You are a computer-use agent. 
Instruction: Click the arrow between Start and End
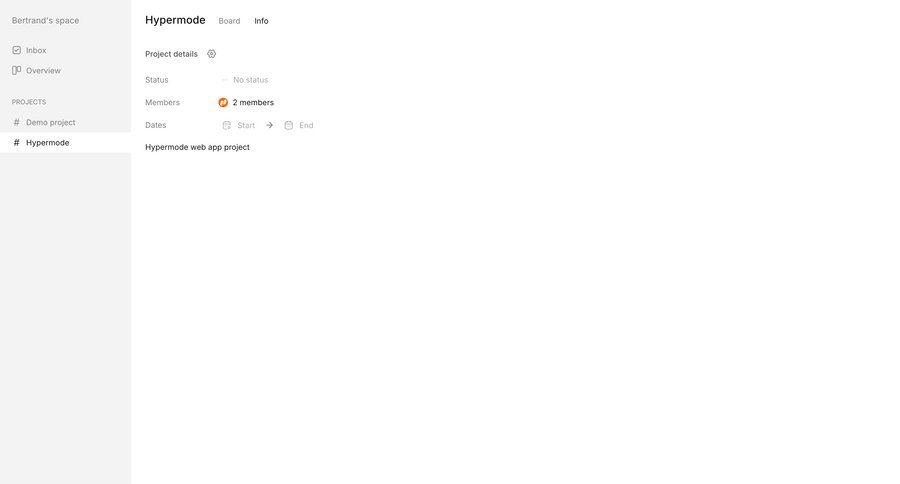269,125
